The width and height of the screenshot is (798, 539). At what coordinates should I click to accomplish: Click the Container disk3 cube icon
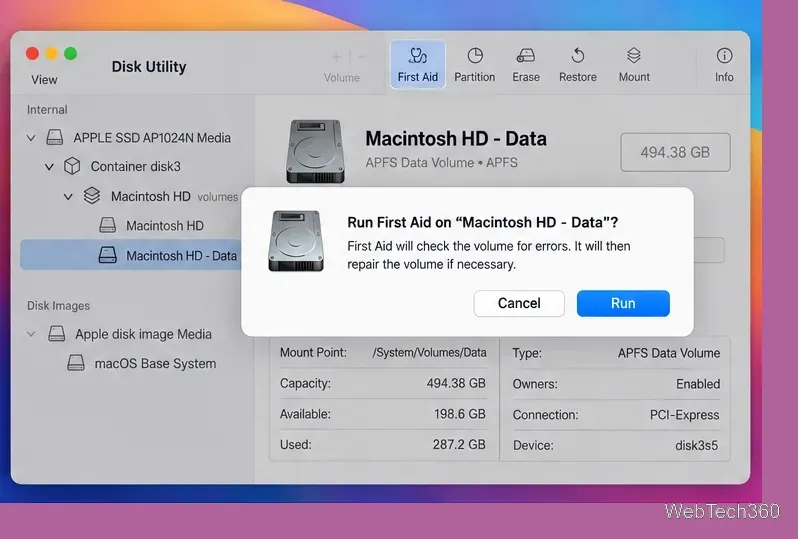pyautogui.click(x=72, y=166)
